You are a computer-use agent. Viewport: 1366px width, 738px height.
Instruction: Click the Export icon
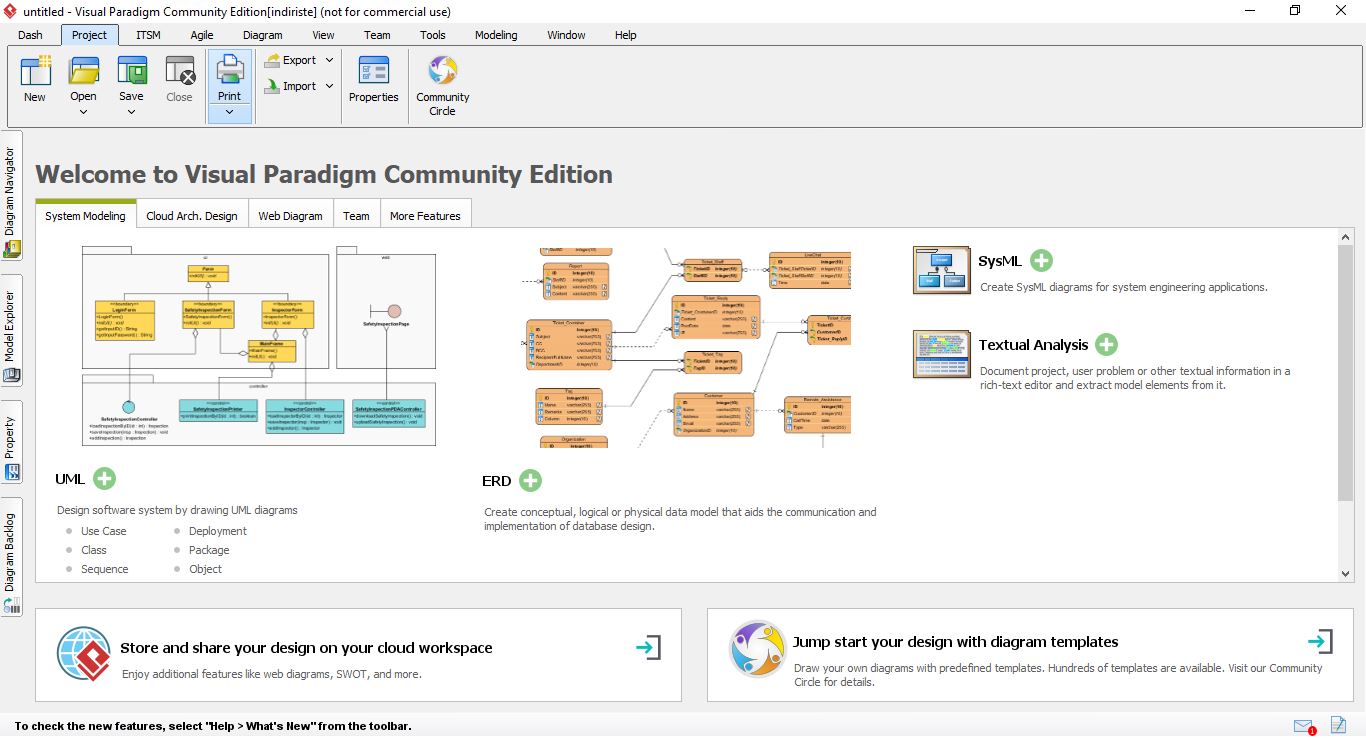(272, 60)
